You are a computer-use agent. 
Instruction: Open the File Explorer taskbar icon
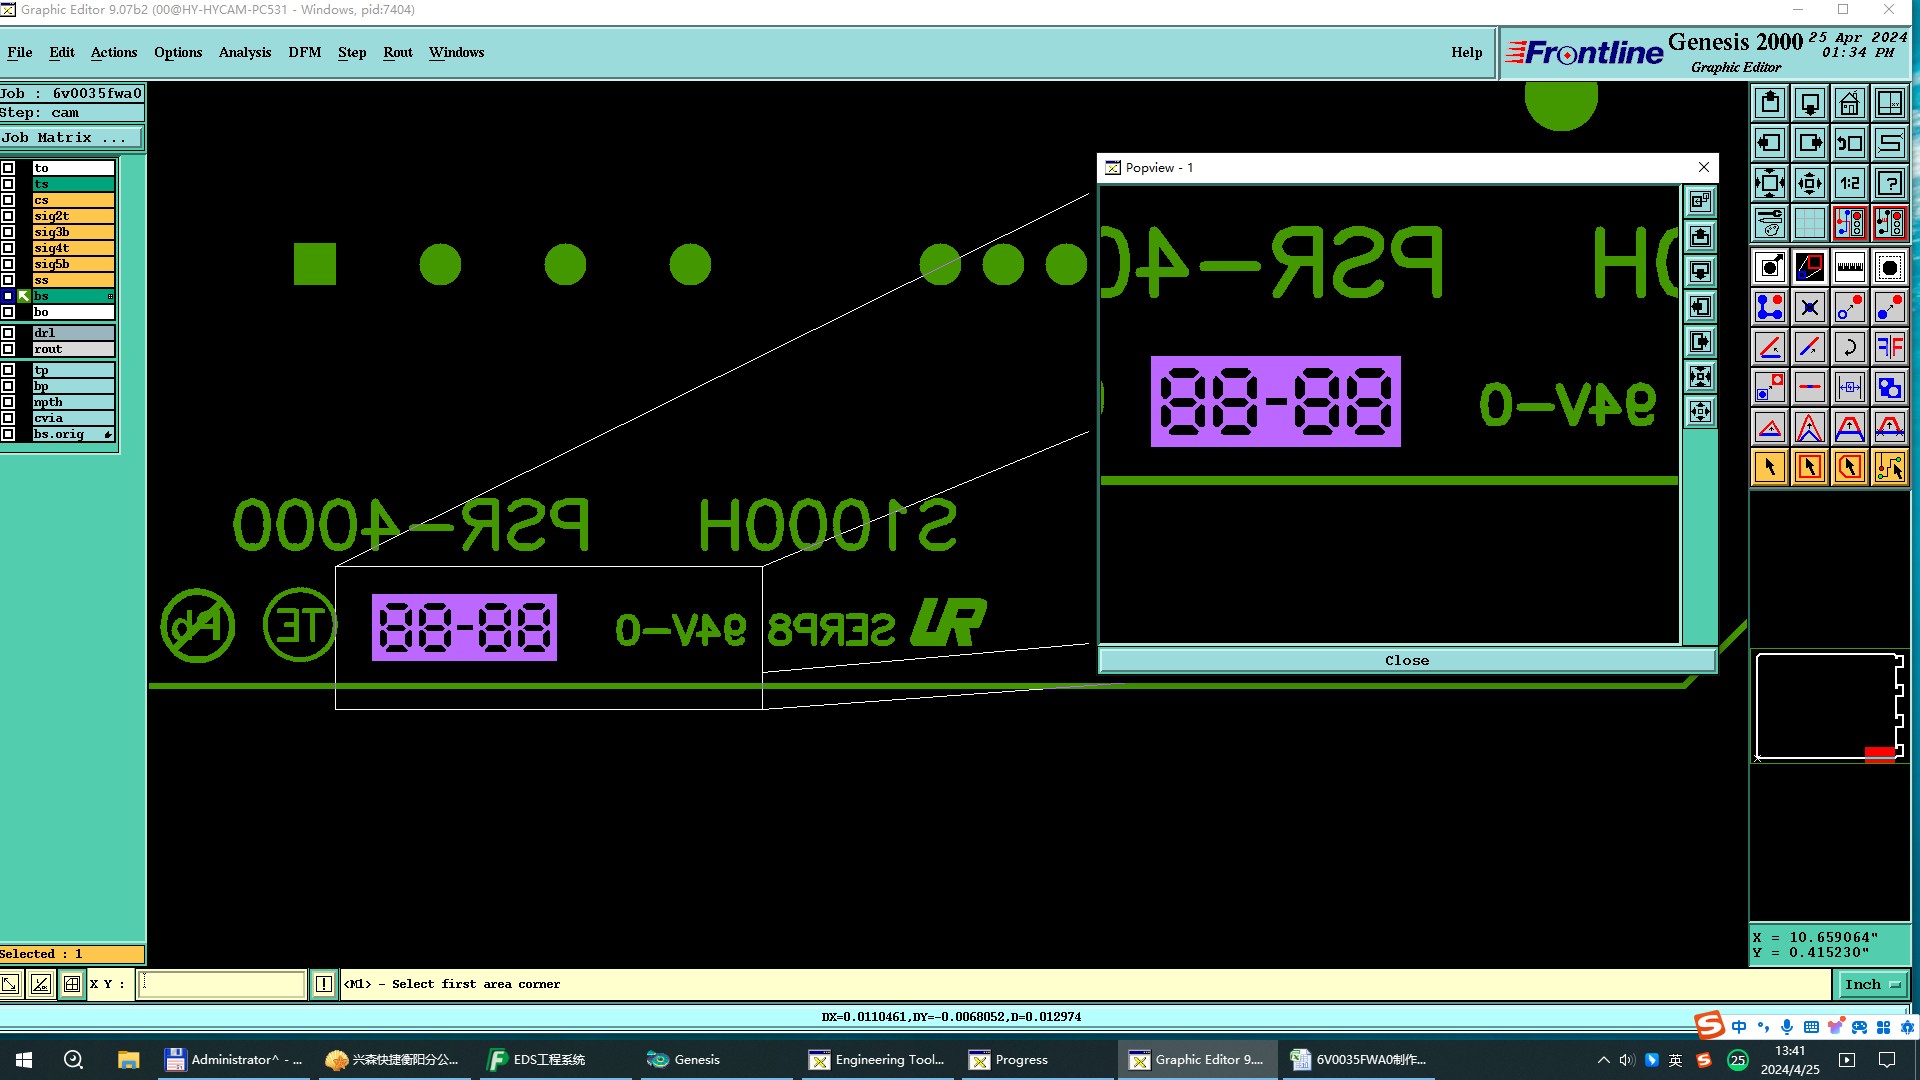128,1059
